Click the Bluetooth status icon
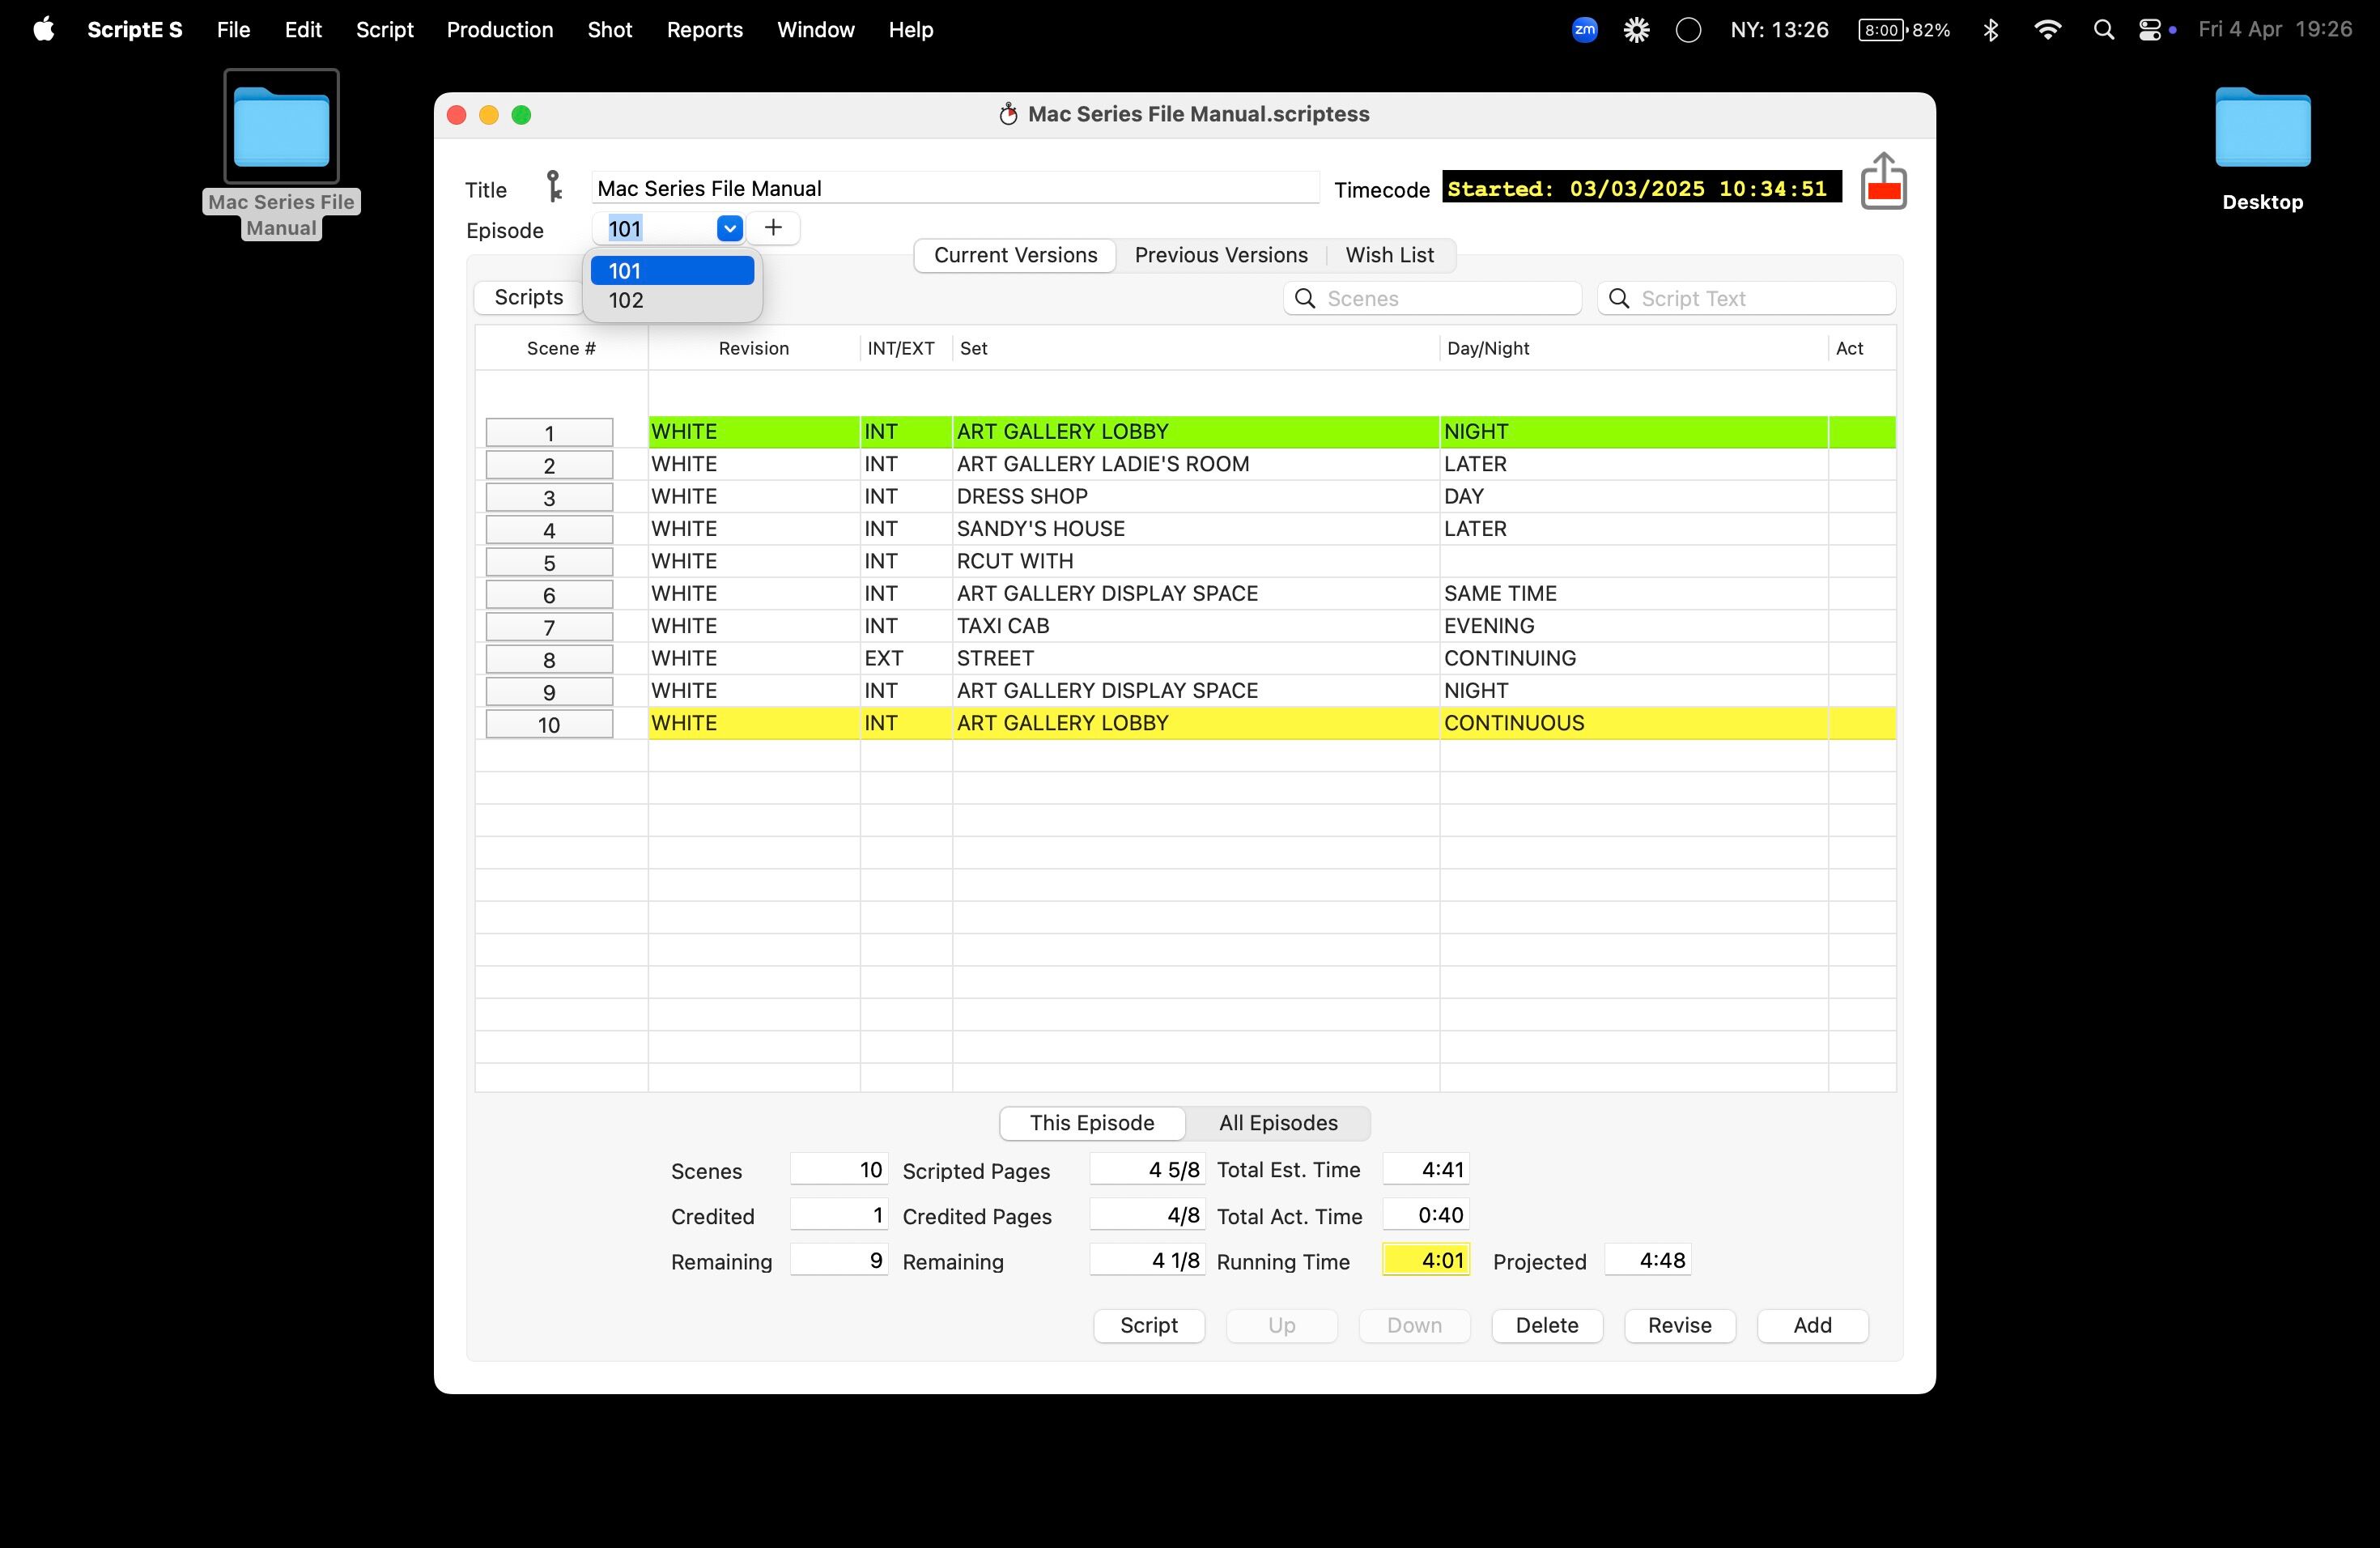Screen dimensions: 2380x1548 1991,30
